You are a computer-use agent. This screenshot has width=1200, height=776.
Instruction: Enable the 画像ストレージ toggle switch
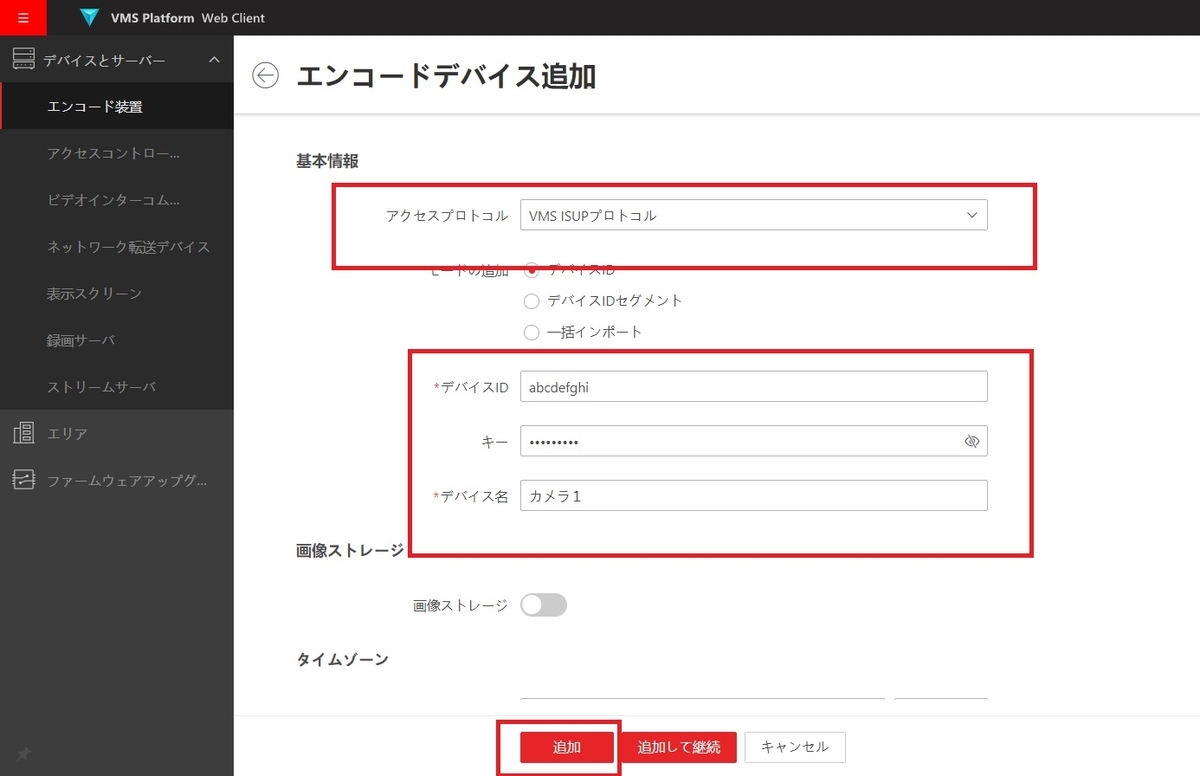(x=544, y=605)
